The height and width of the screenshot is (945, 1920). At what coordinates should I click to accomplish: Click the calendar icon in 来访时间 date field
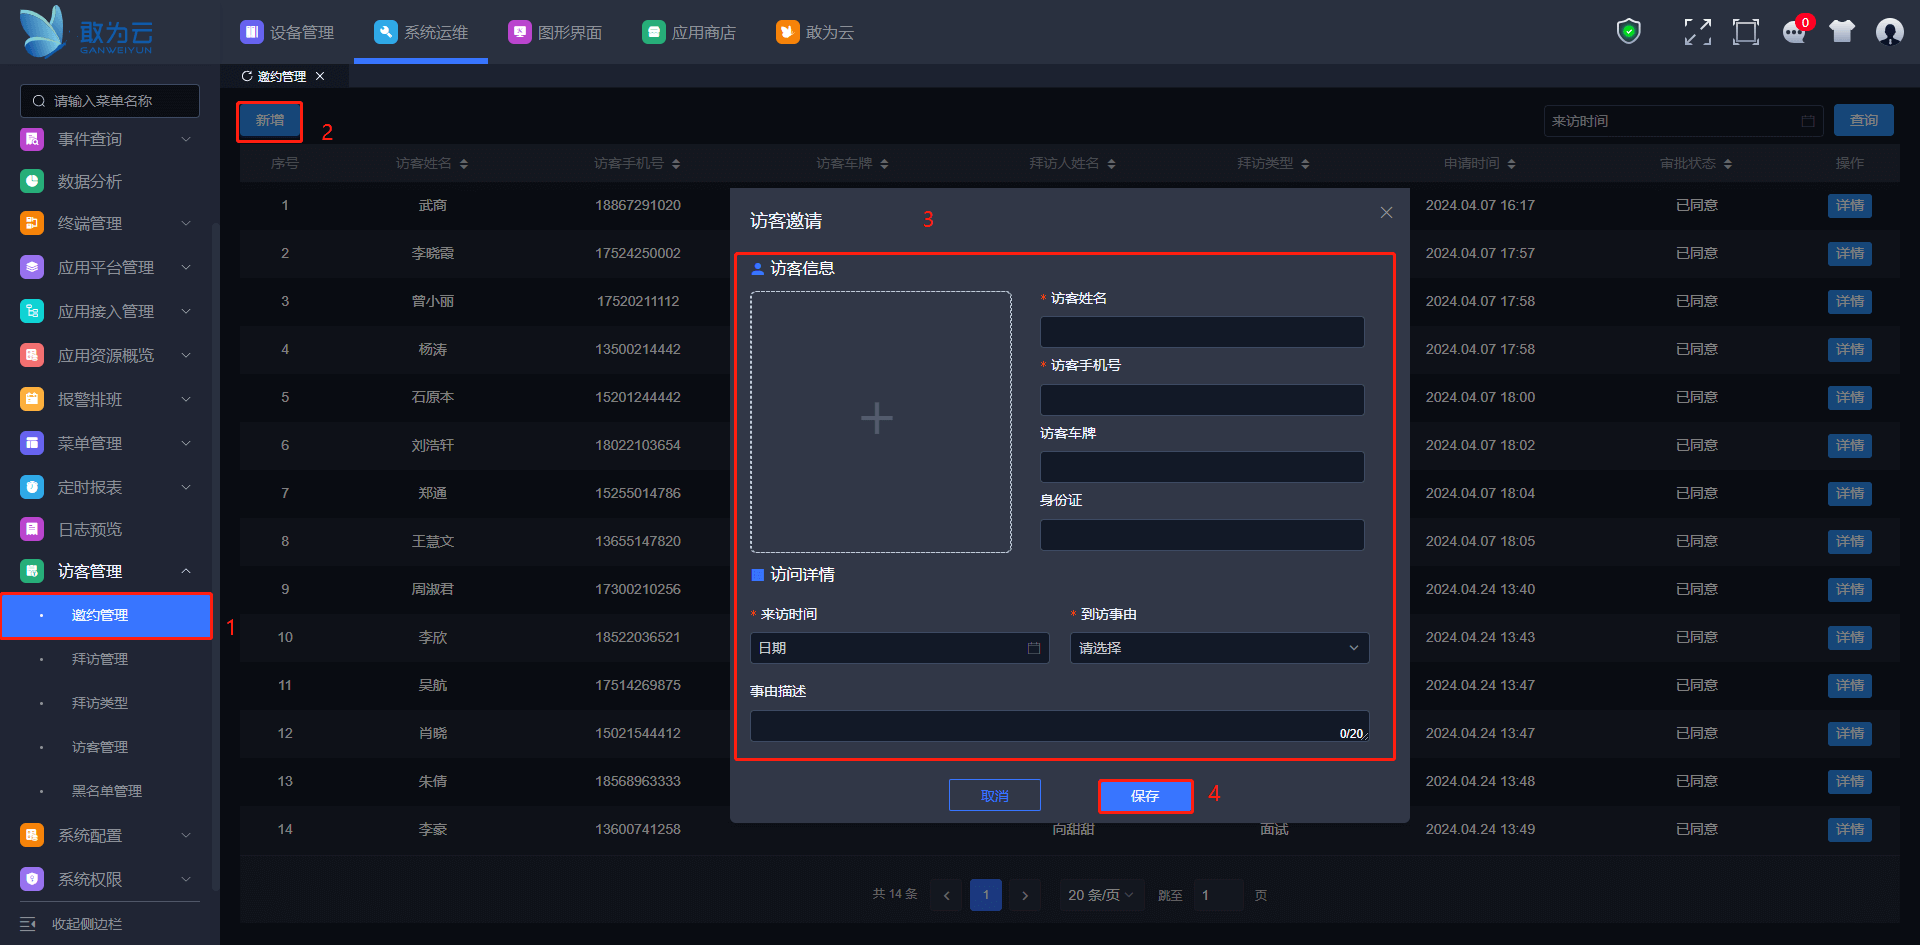(1034, 648)
